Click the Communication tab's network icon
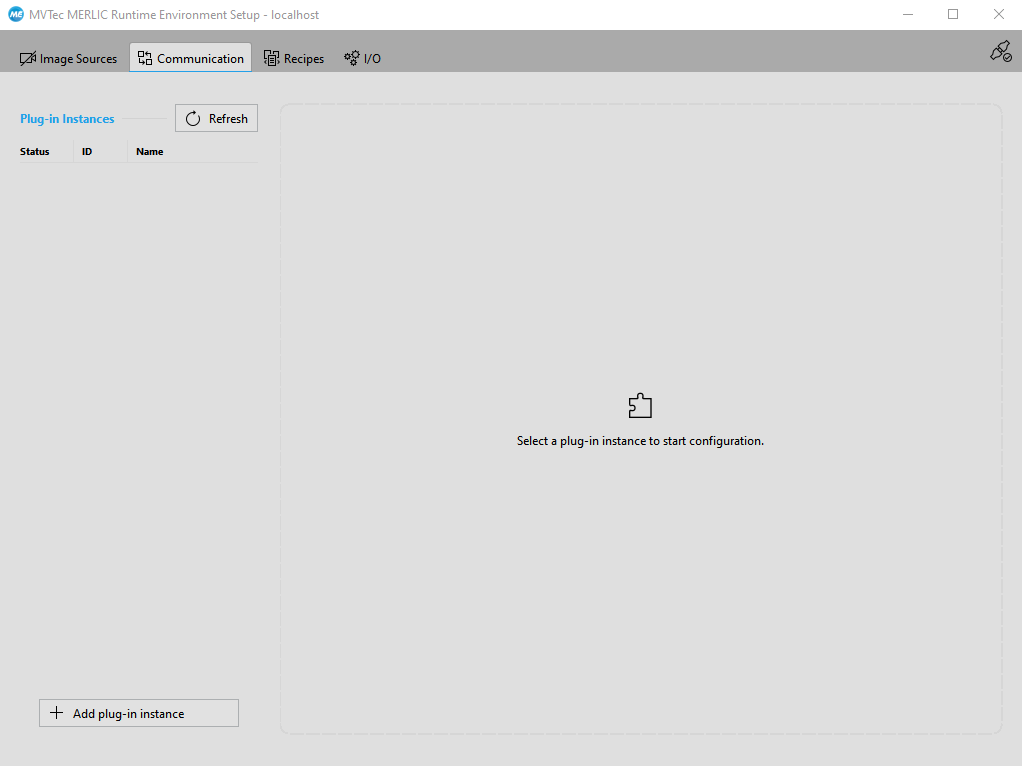This screenshot has height=766, width=1022. point(145,58)
